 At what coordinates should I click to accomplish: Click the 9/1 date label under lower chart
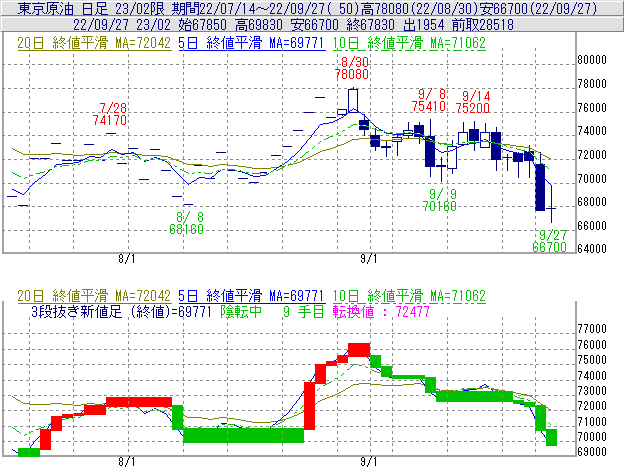tap(369, 462)
